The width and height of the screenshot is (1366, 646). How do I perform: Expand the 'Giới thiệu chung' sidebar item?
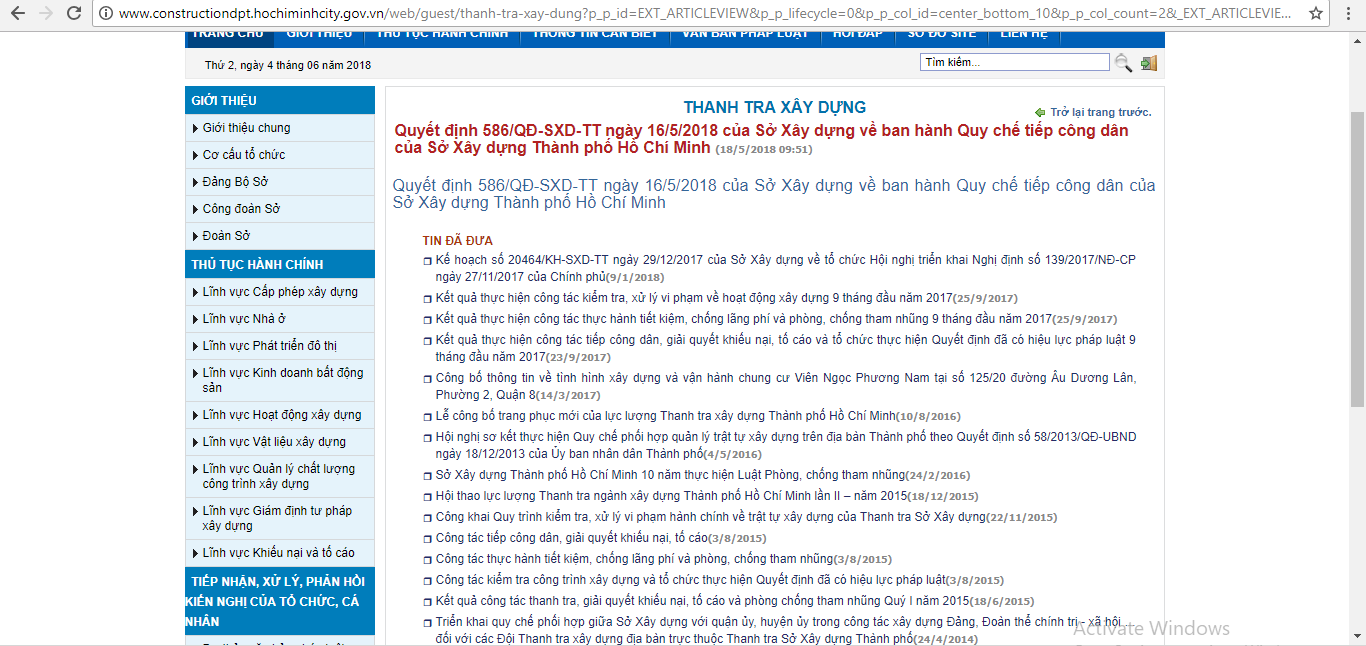click(x=246, y=128)
